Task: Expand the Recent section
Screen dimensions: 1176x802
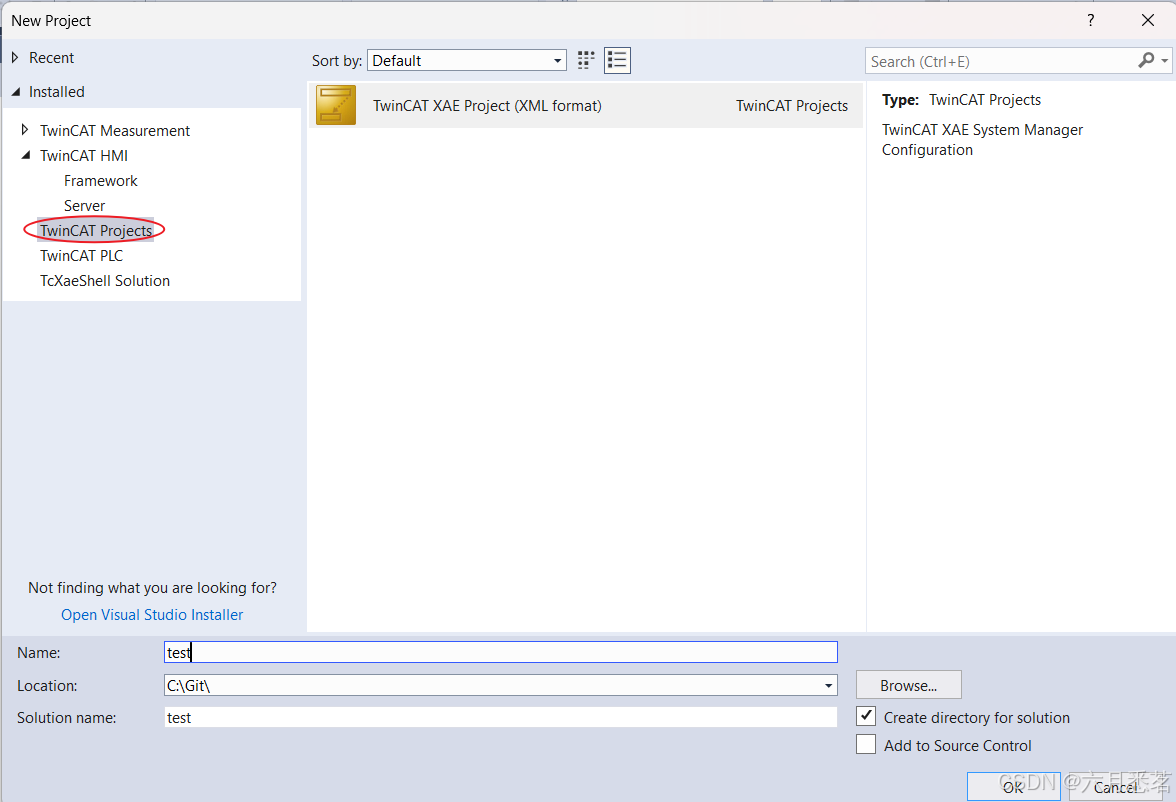Action: tap(15, 58)
